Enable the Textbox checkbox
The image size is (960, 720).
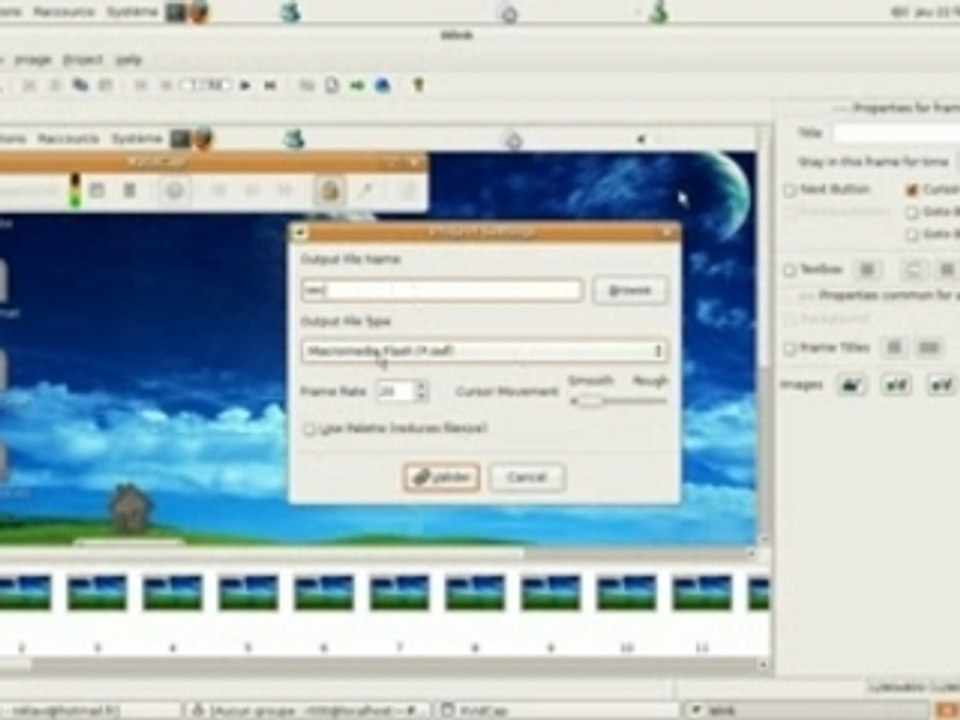pyautogui.click(x=790, y=269)
